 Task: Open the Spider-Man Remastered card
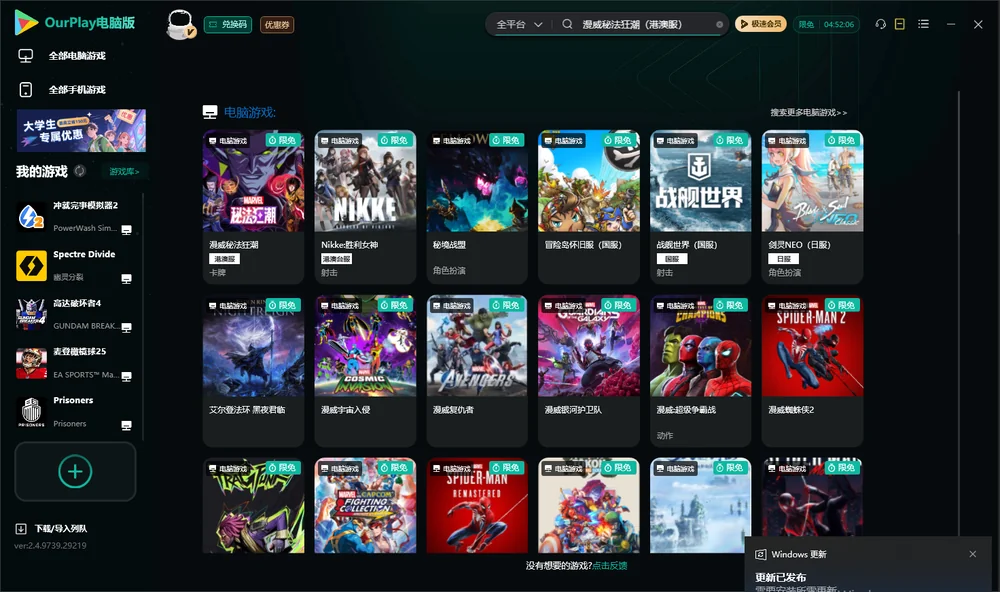click(477, 505)
